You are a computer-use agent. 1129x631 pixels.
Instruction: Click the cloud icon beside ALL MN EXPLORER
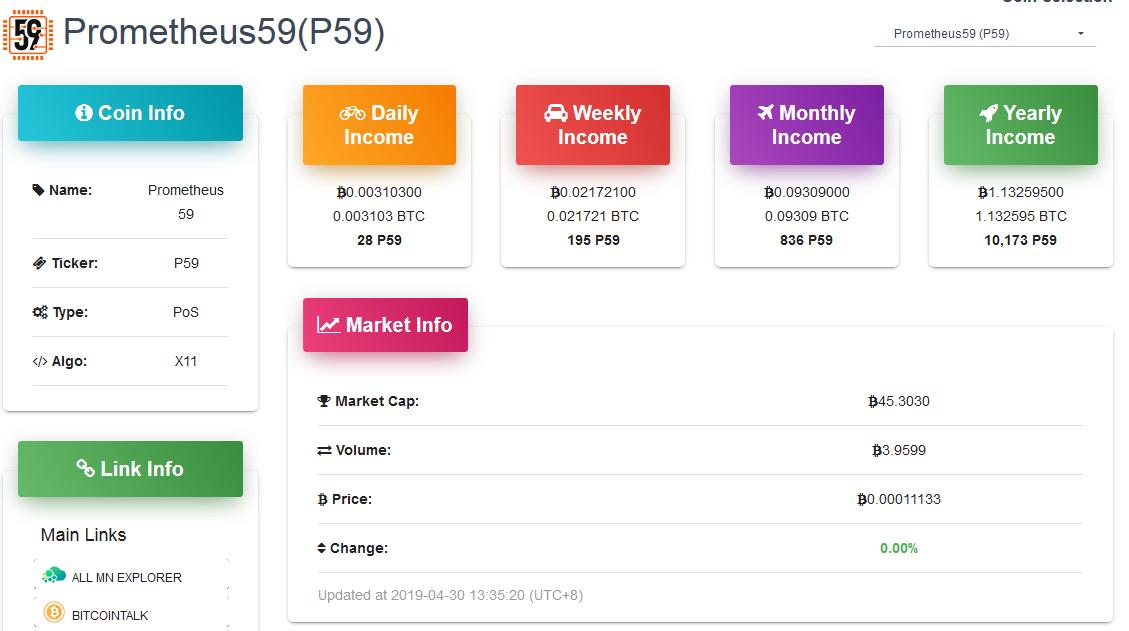52,577
